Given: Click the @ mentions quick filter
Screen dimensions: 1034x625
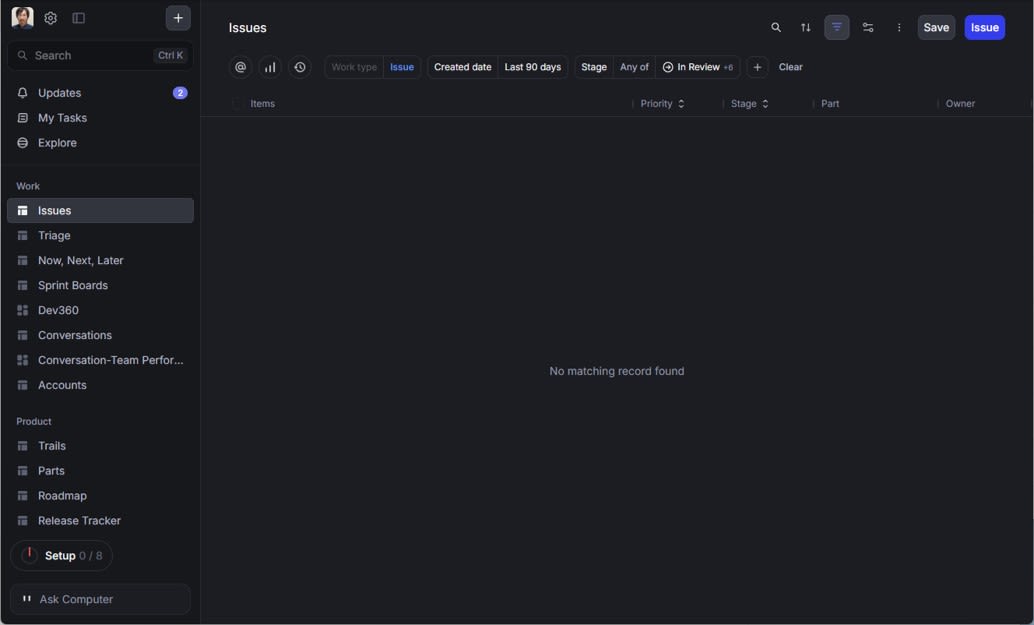Looking at the screenshot, I should tap(241, 67).
